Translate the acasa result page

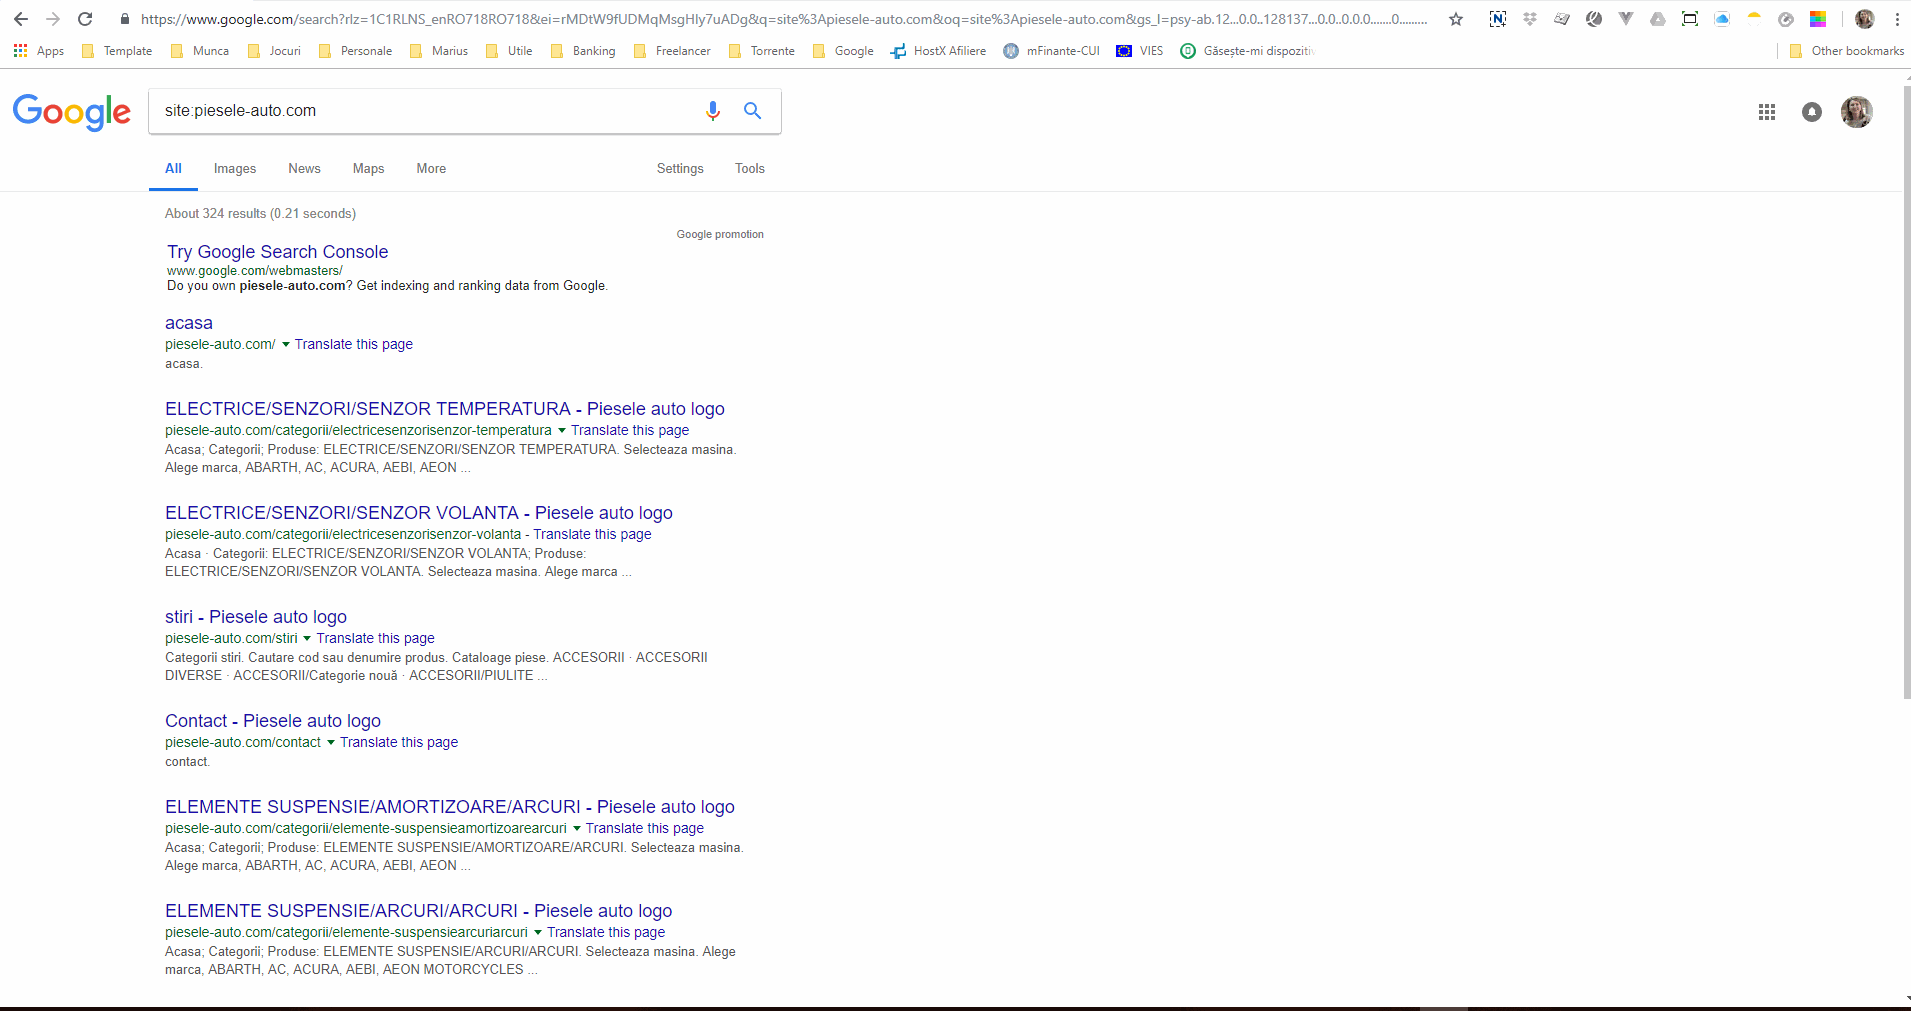(354, 345)
